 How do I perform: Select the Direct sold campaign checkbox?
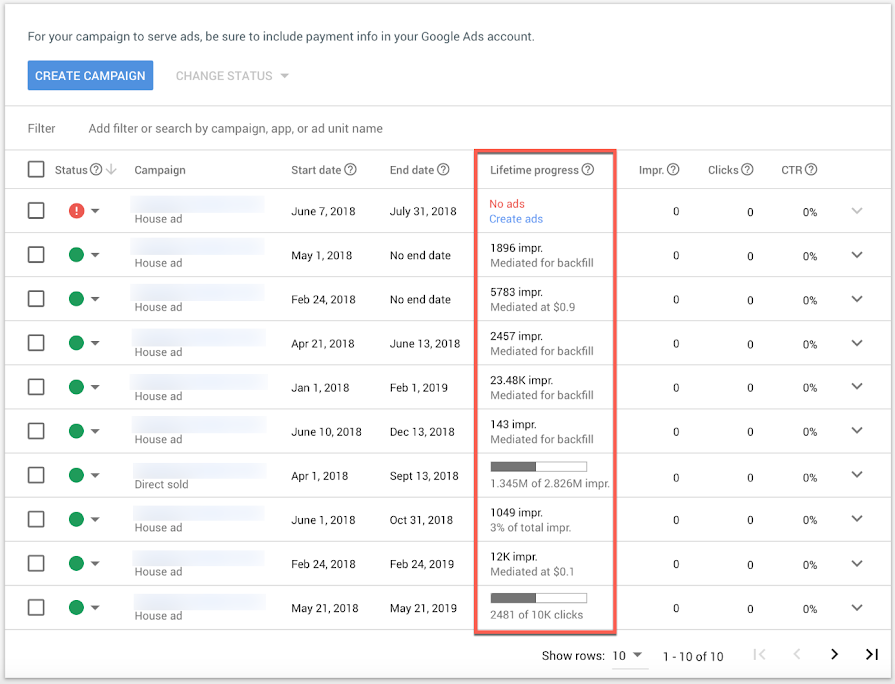coord(36,475)
